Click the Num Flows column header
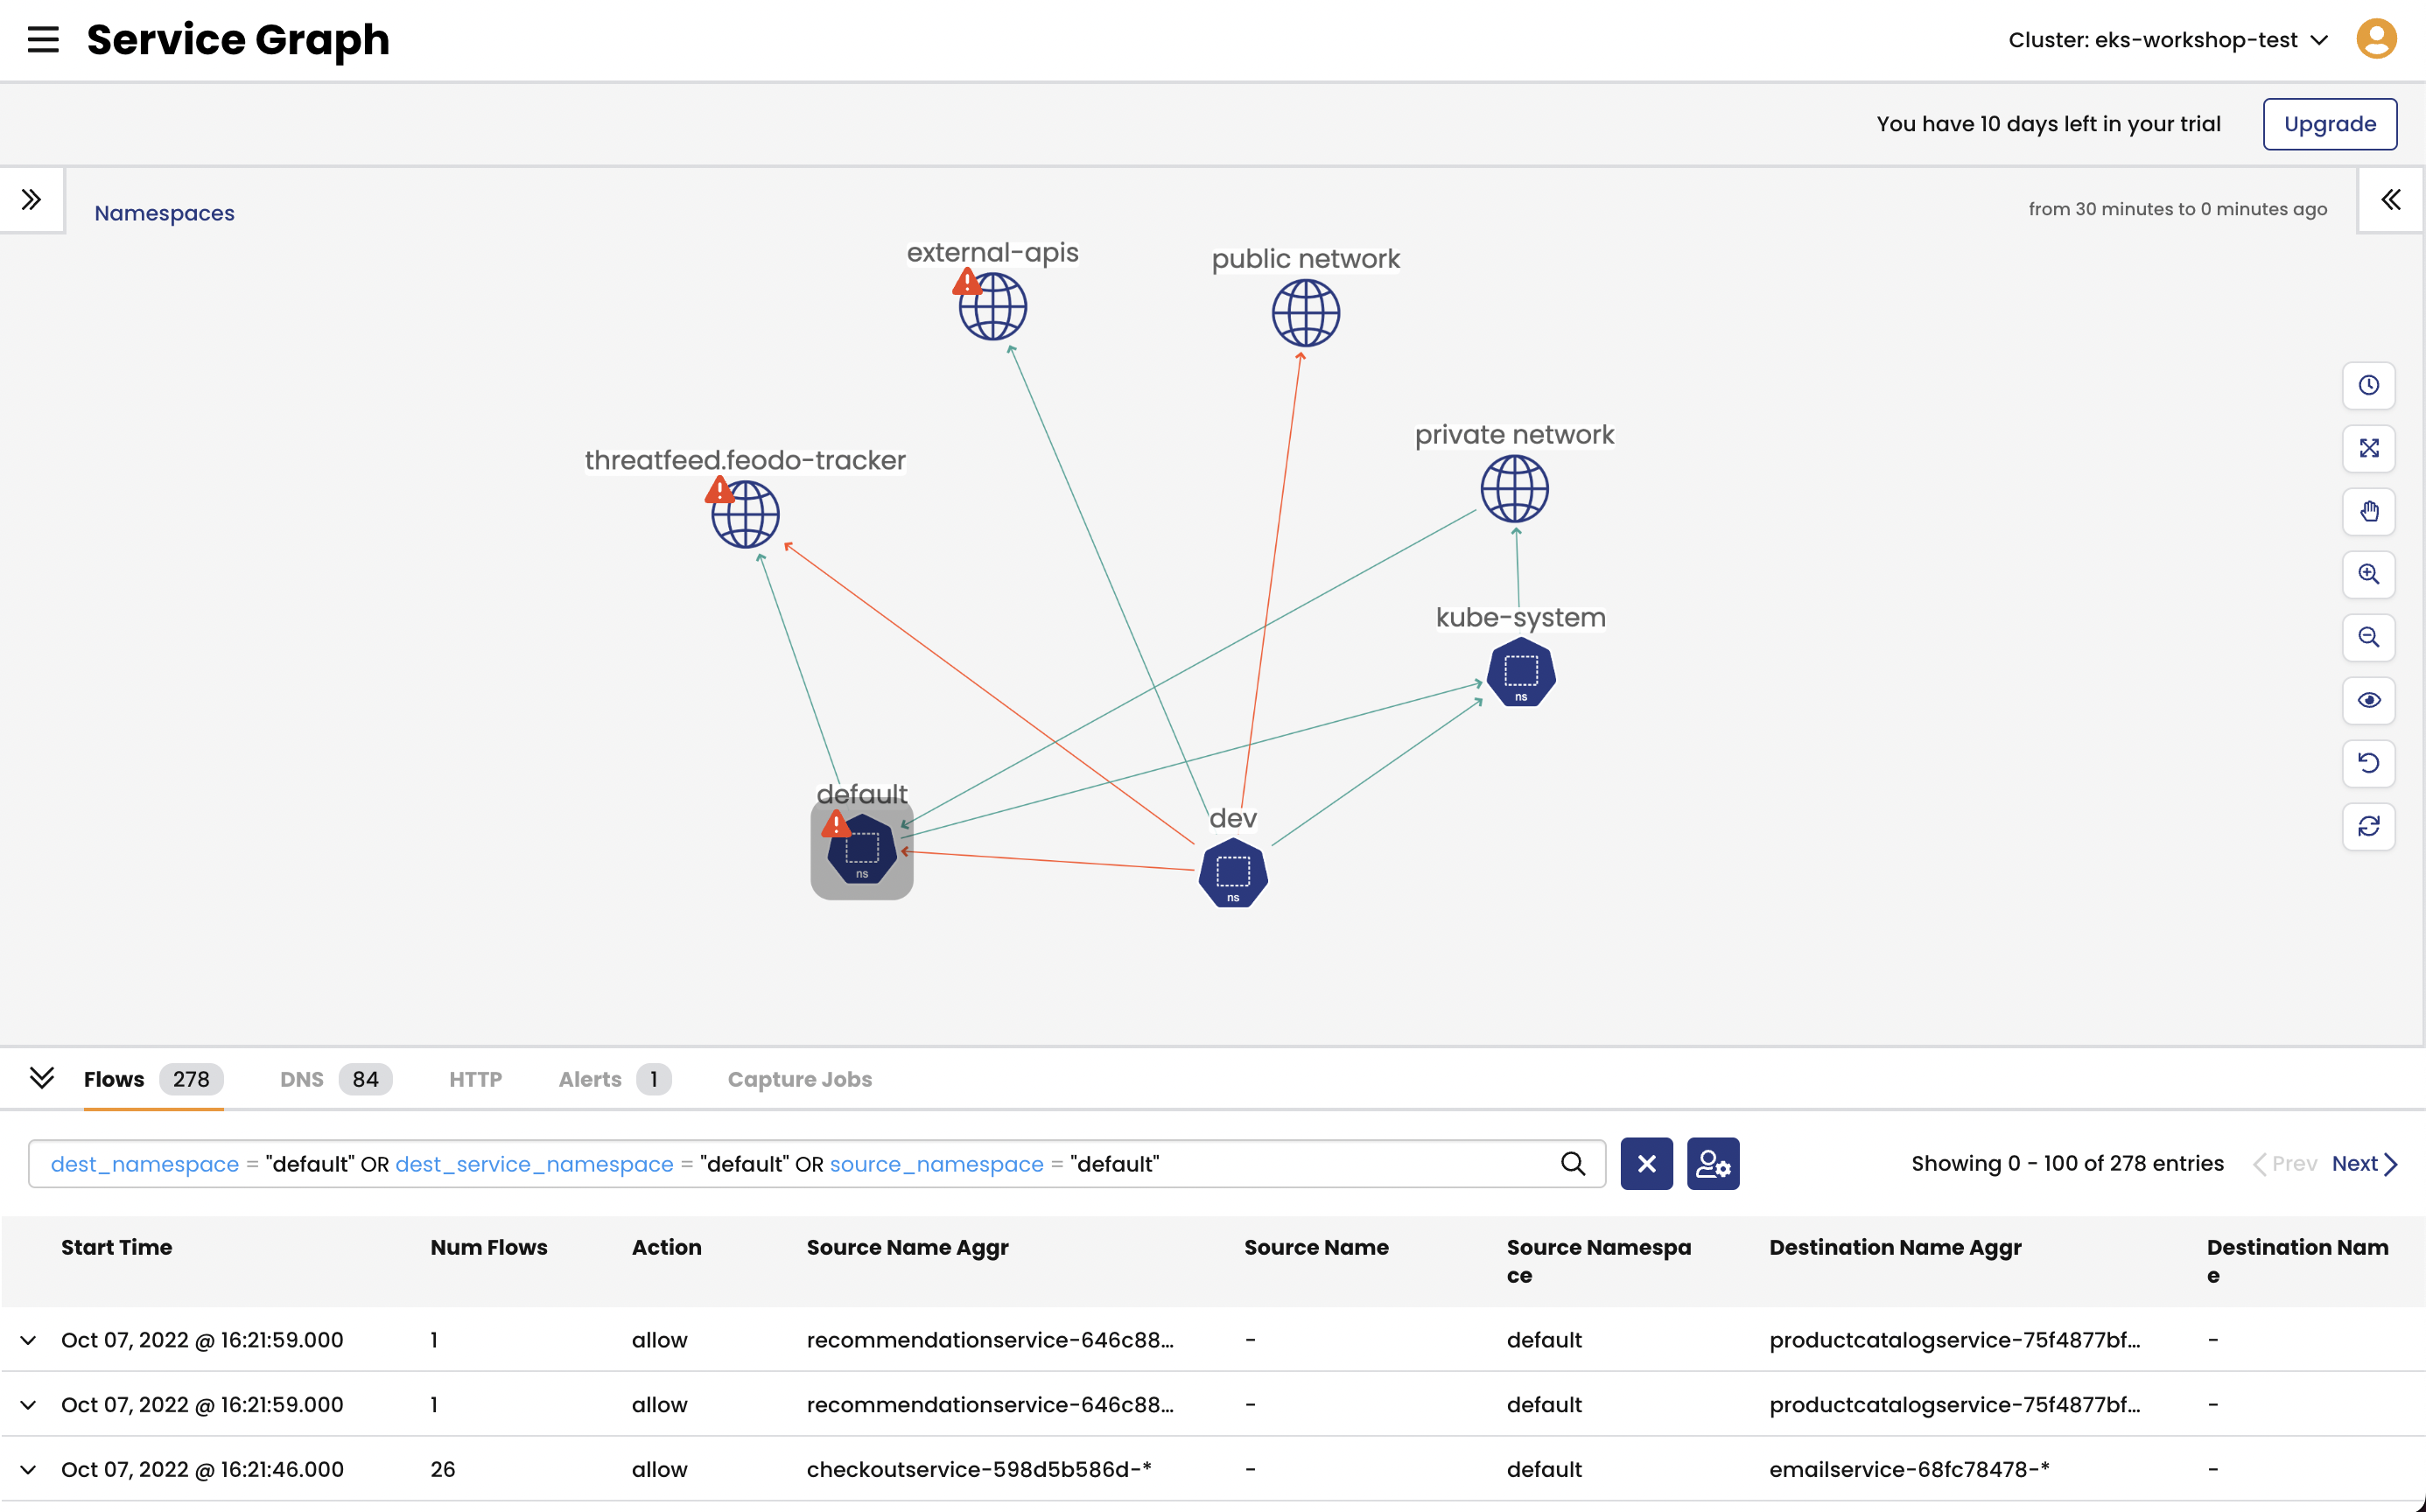 (x=489, y=1247)
